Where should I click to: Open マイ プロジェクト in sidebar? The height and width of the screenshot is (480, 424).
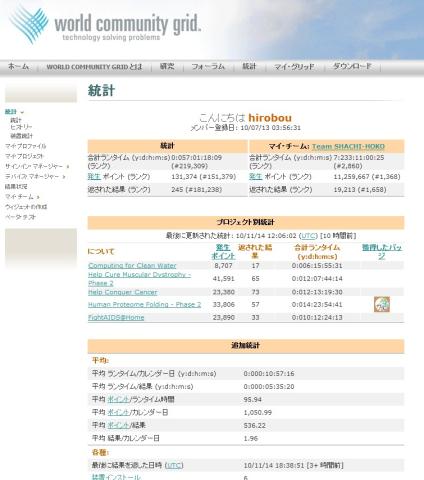point(24,156)
